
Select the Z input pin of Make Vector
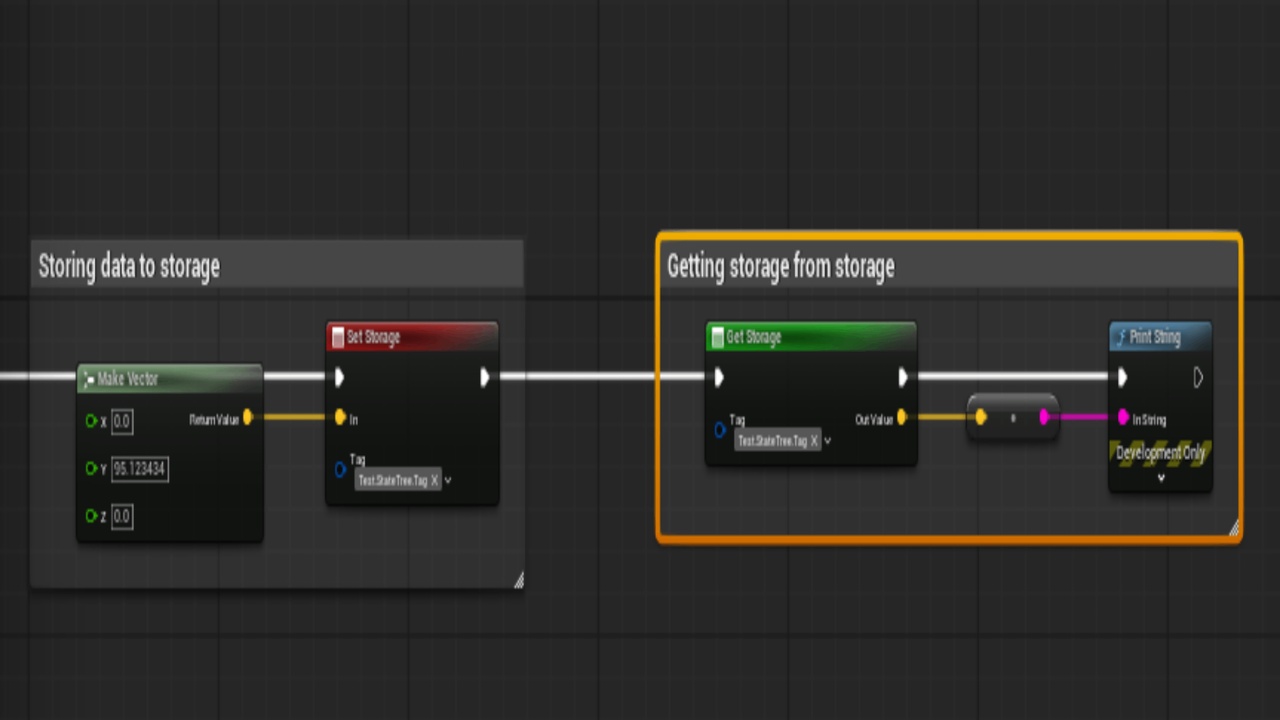pyautogui.click(x=91, y=516)
